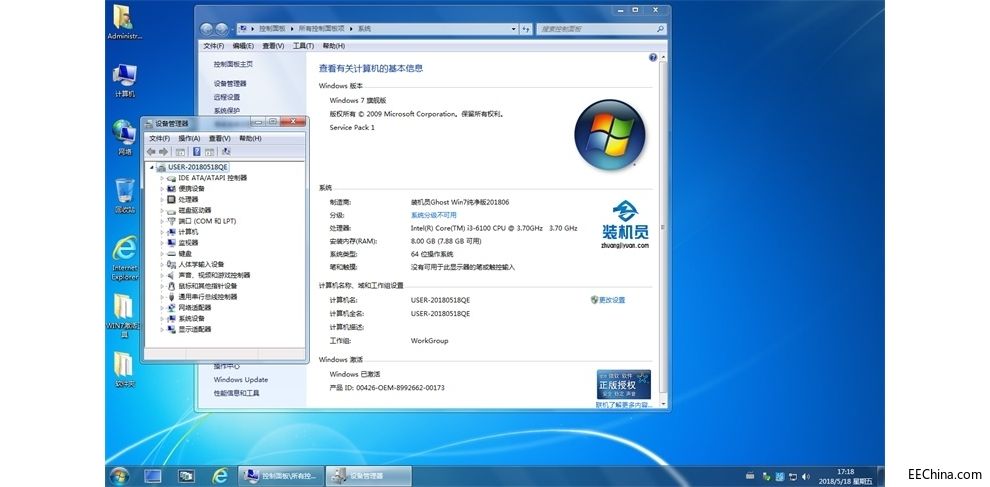Expand the 磁盘驱动器 node

click(162, 210)
